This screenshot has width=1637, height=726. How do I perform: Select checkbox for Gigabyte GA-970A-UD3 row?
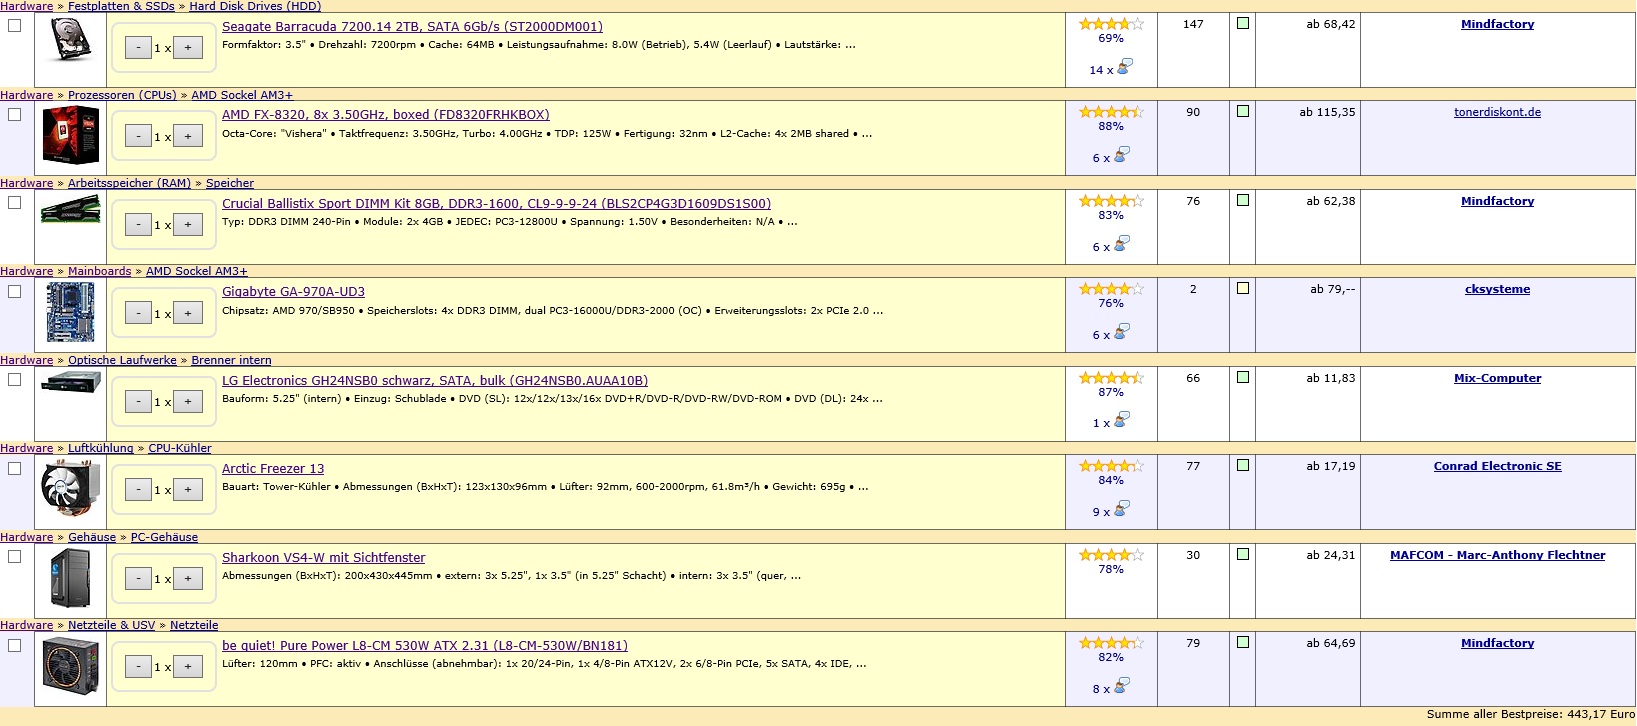click(14, 291)
